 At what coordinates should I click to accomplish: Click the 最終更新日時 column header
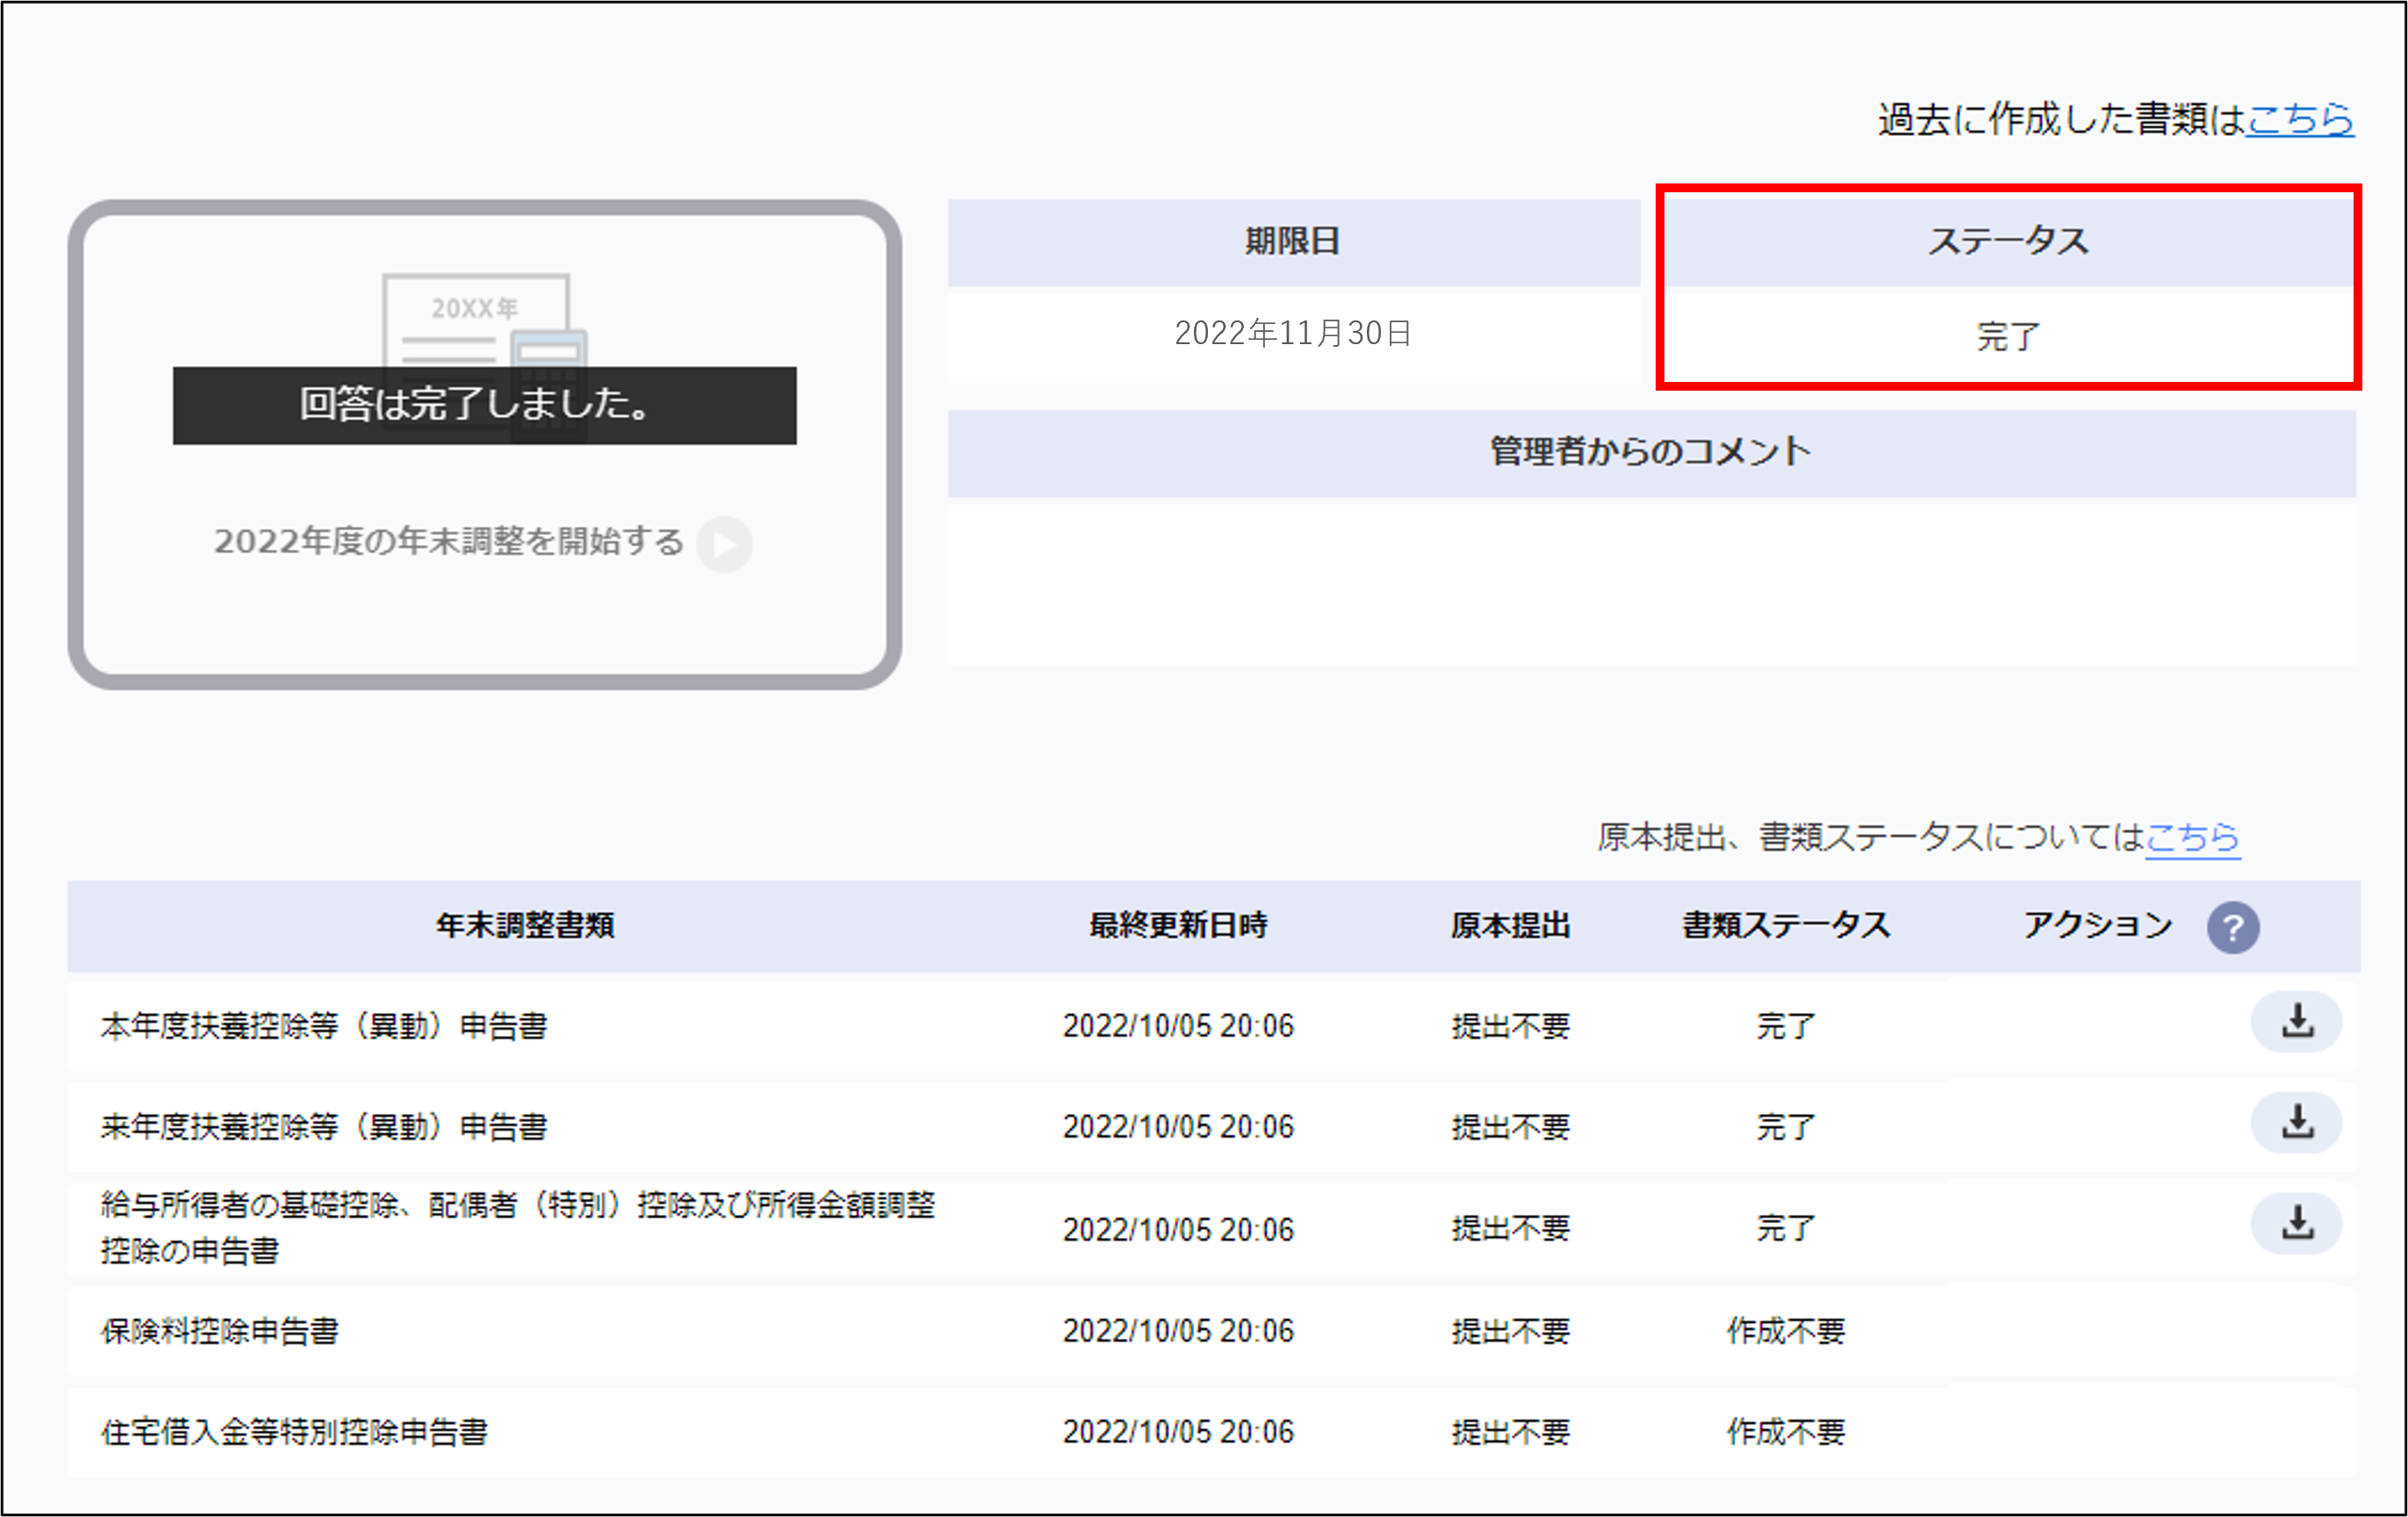(1178, 926)
